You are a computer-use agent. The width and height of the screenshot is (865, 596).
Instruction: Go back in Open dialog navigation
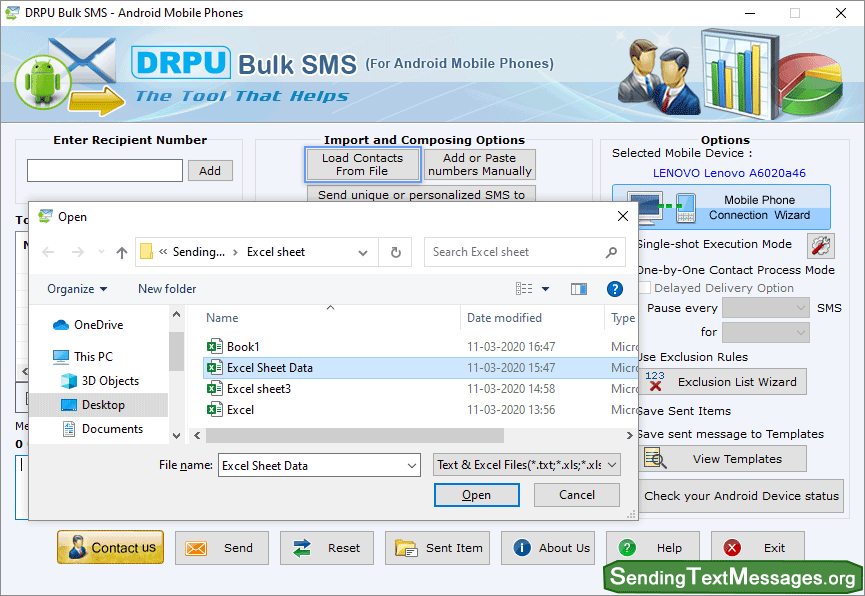pos(49,252)
